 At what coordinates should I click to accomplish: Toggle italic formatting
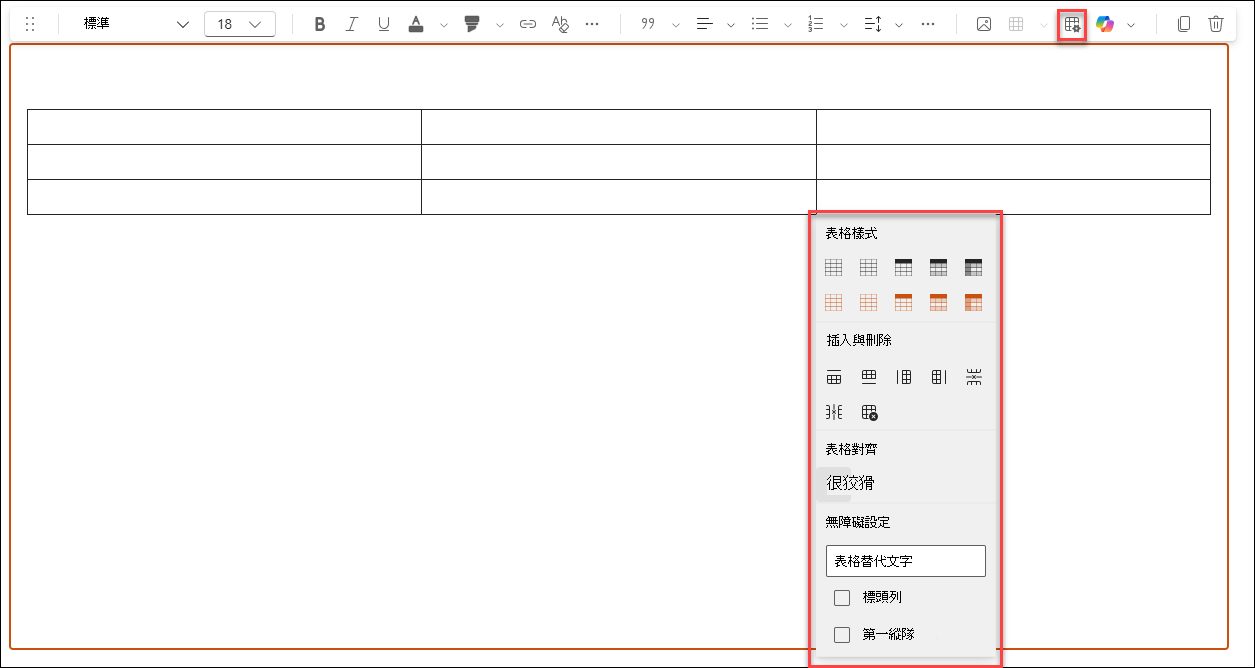pyautogui.click(x=351, y=25)
